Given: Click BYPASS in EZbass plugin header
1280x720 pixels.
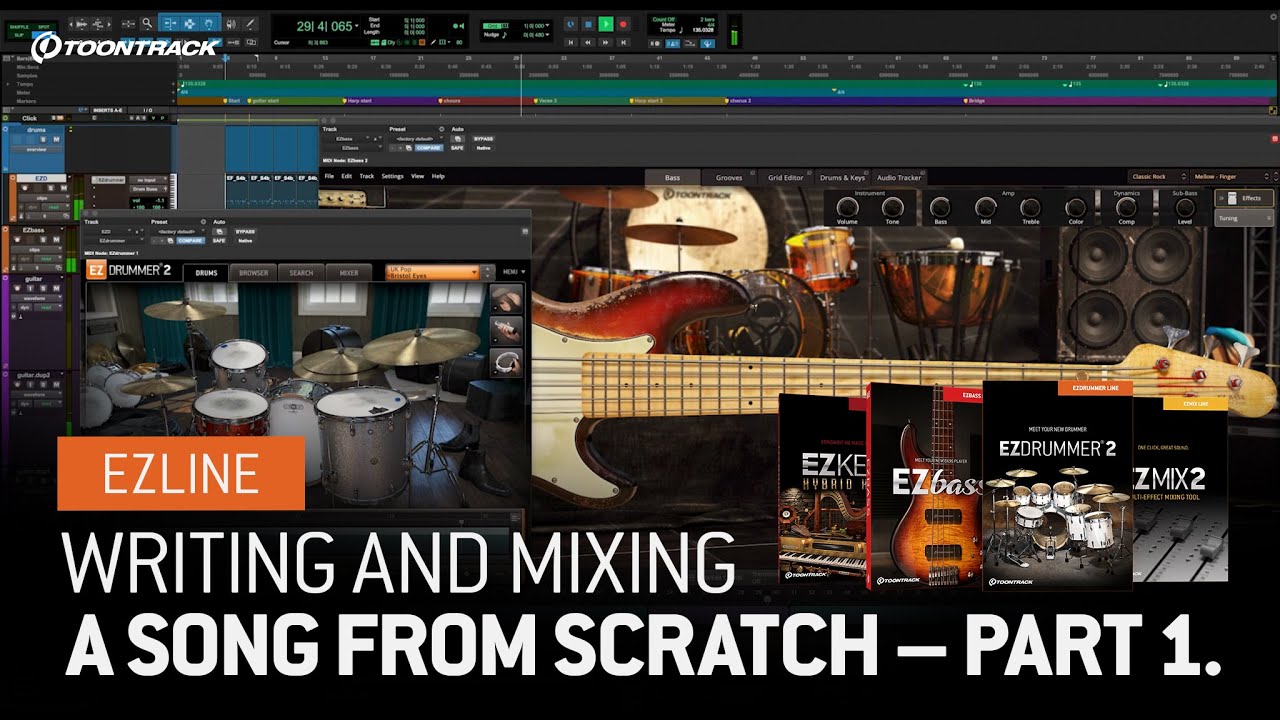Looking at the screenshot, I should (484, 139).
